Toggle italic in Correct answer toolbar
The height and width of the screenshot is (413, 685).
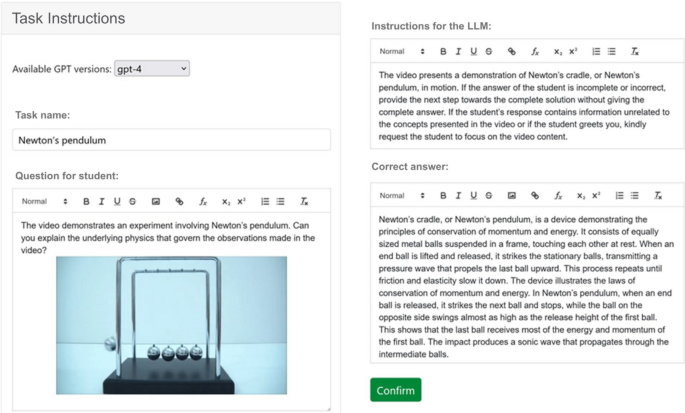[458, 196]
